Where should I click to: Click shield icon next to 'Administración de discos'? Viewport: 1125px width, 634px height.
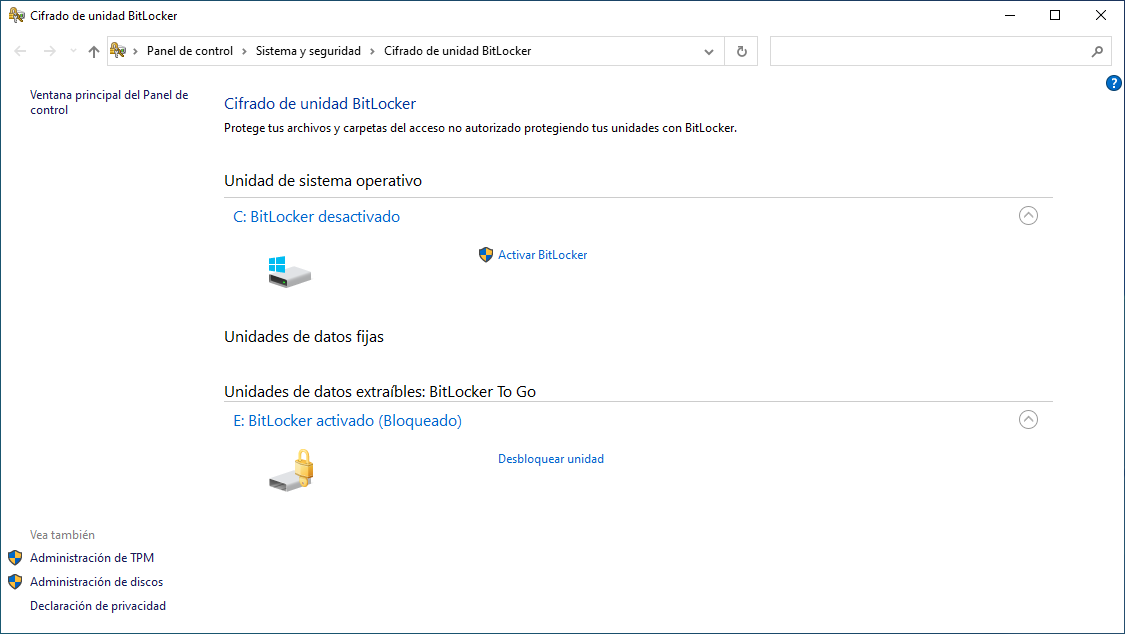(15, 582)
